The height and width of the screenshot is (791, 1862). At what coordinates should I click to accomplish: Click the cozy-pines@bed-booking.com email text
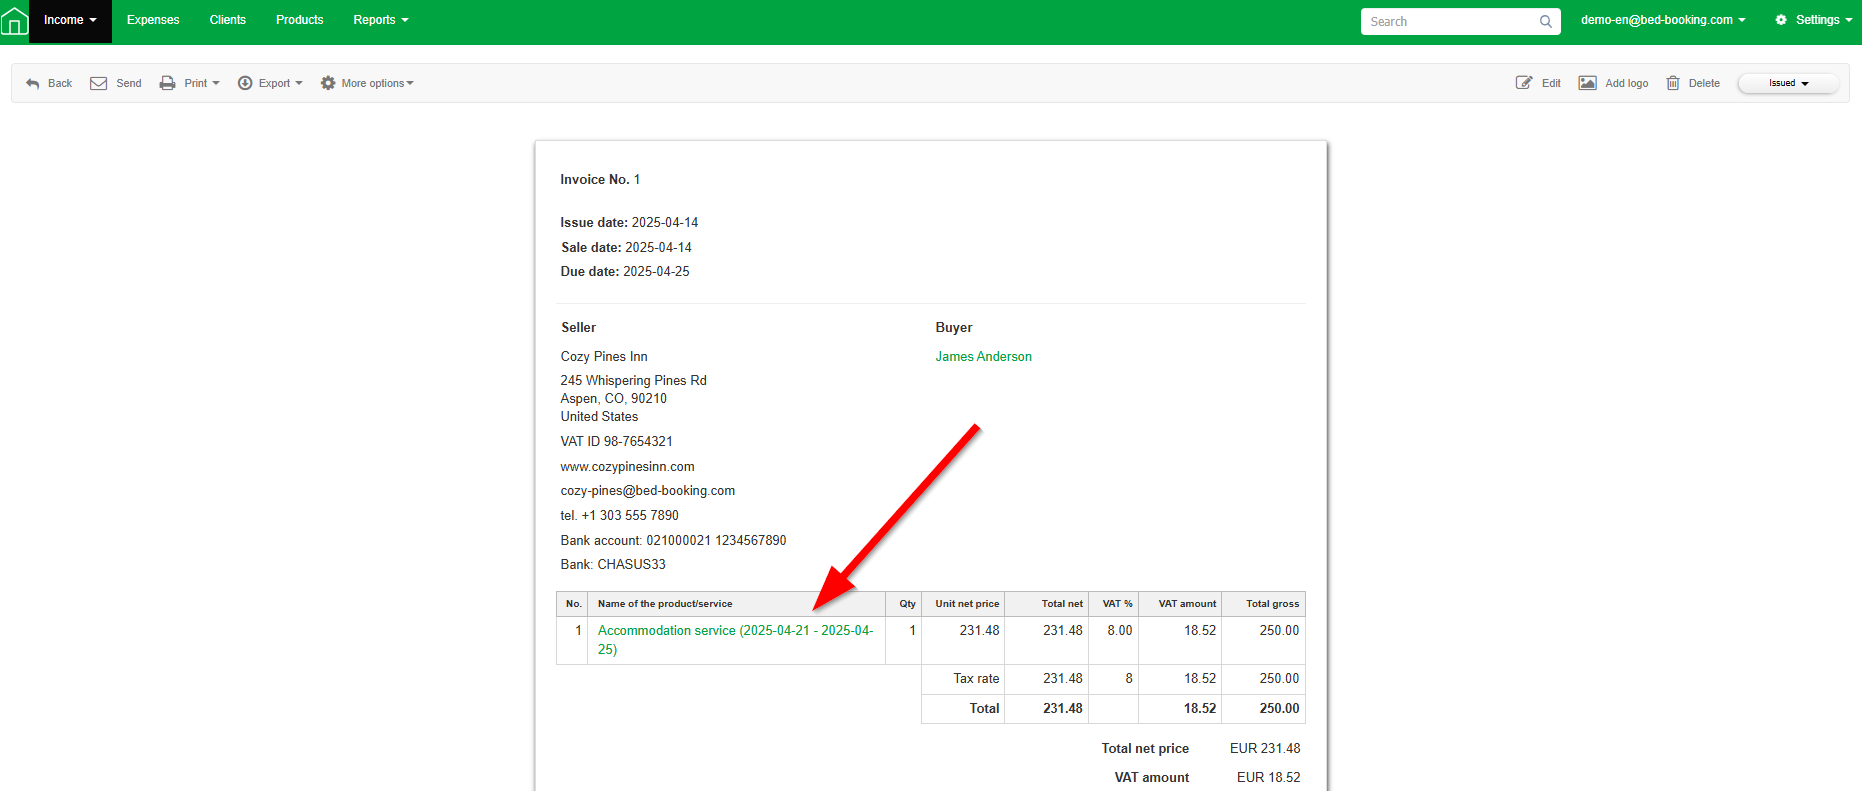(x=648, y=491)
